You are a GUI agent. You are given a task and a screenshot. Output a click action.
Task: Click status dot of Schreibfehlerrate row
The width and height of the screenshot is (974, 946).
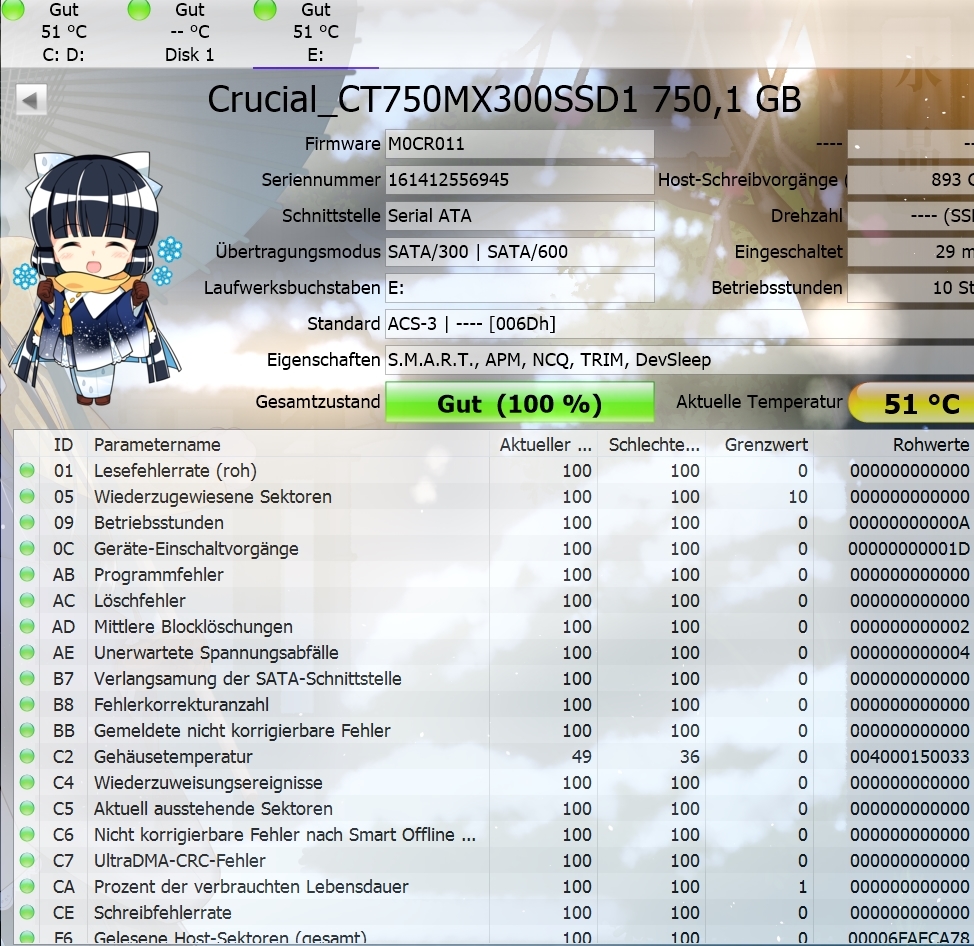tap(27, 912)
